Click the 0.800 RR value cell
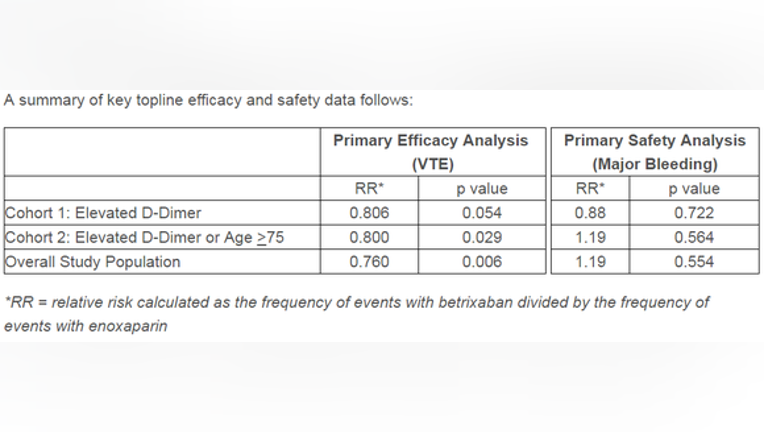 [369, 237]
